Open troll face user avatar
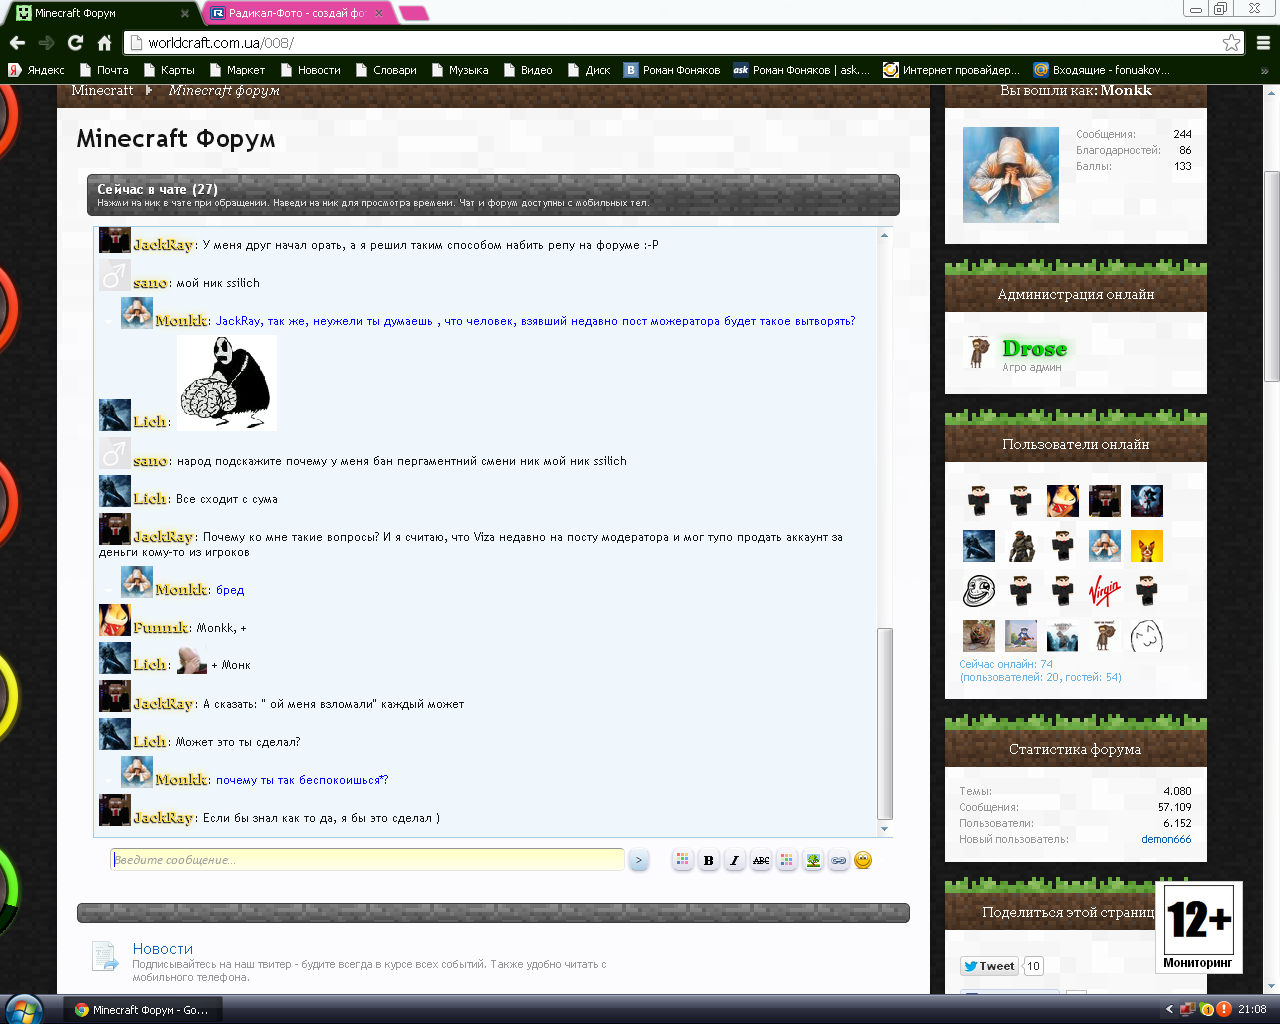Image resolution: width=1280 pixels, height=1024 pixels. click(979, 591)
